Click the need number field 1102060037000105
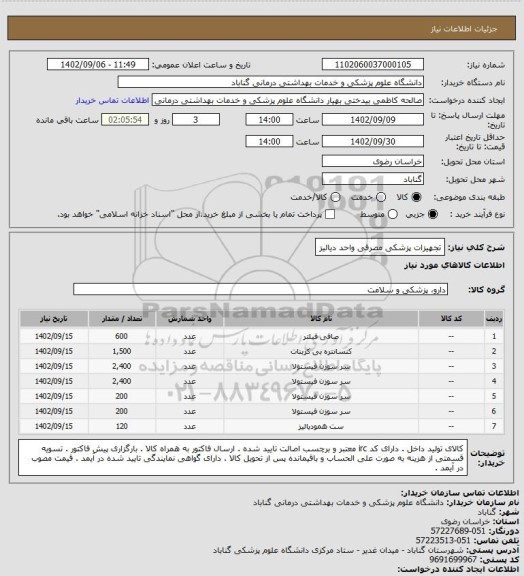 click(x=373, y=65)
